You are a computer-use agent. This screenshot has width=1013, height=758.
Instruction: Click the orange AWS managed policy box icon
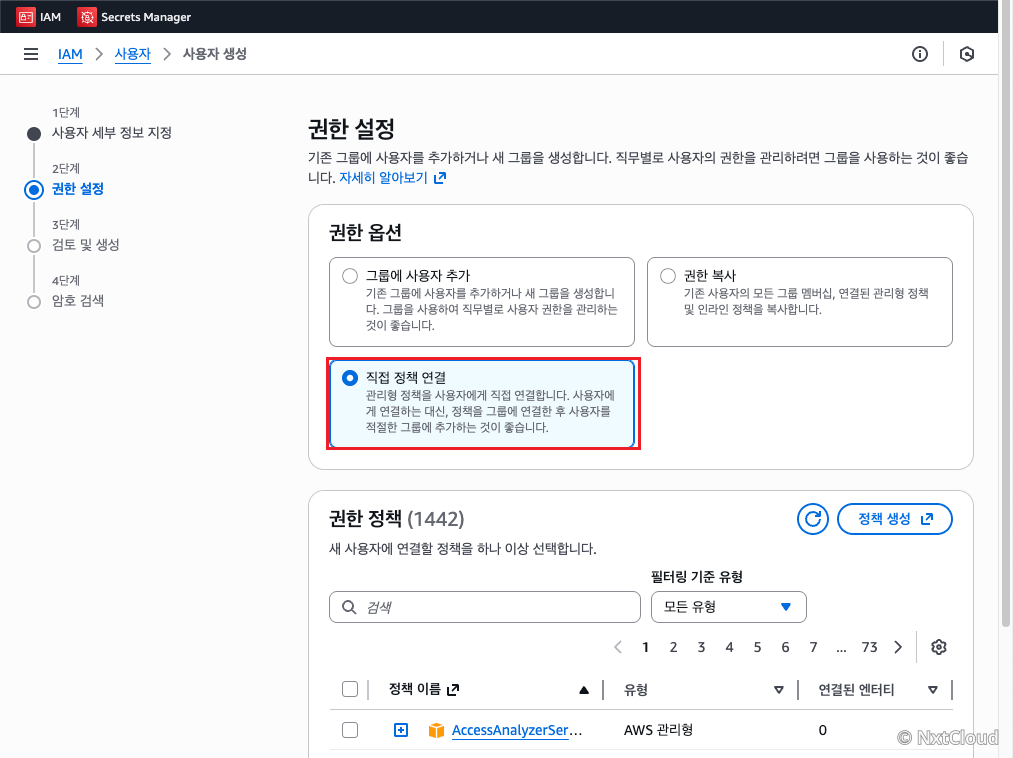436,730
